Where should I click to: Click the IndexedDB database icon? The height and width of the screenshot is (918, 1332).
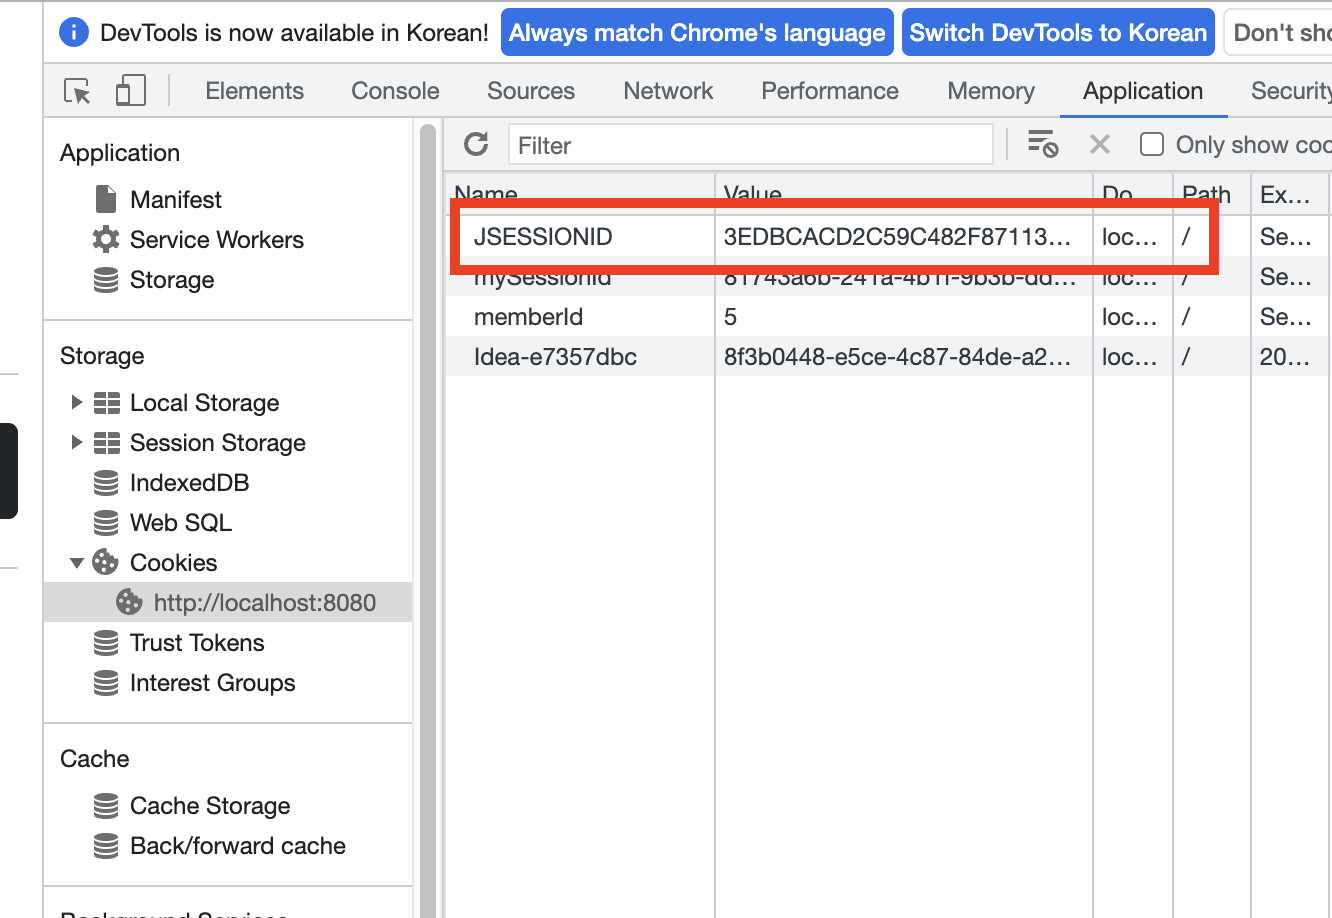[106, 482]
